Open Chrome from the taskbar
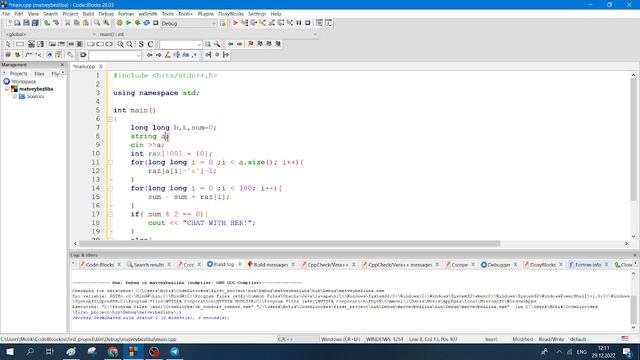 pos(113,351)
